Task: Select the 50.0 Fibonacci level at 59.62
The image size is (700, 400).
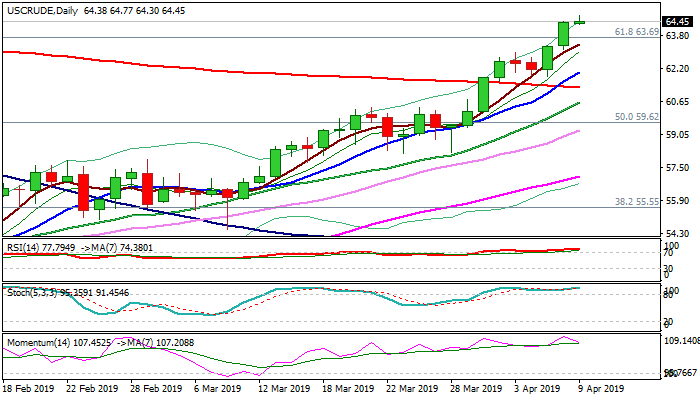Action: (636, 117)
